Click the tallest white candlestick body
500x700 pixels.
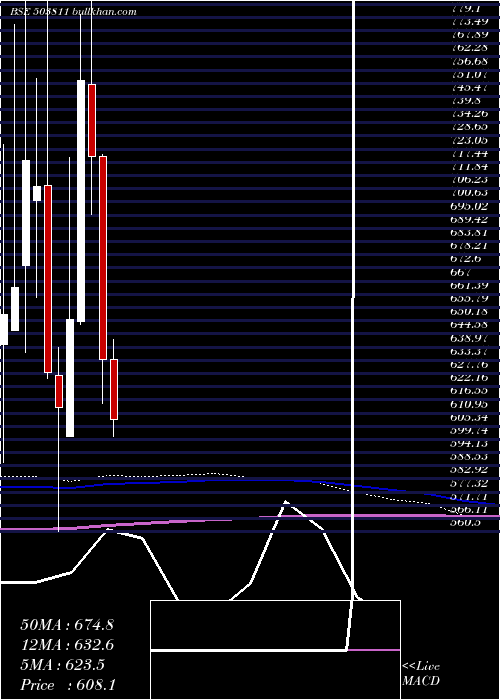pyautogui.click(x=81, y=201)
